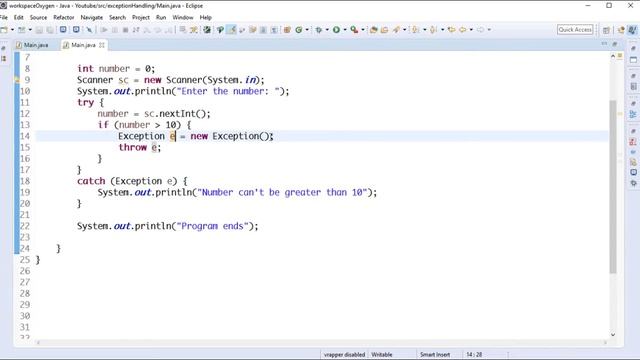The width and height of the screenshot is (640, 360).
Task: Click "throw" keyword on line 15
Action: 133,147
